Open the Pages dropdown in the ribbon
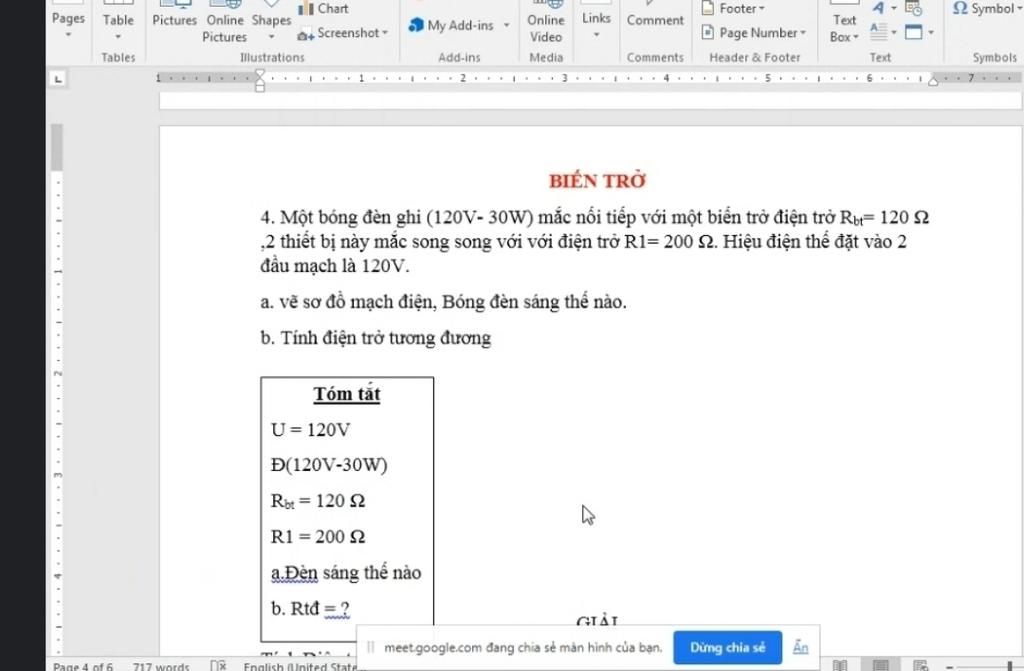 [x=68, y=22]
